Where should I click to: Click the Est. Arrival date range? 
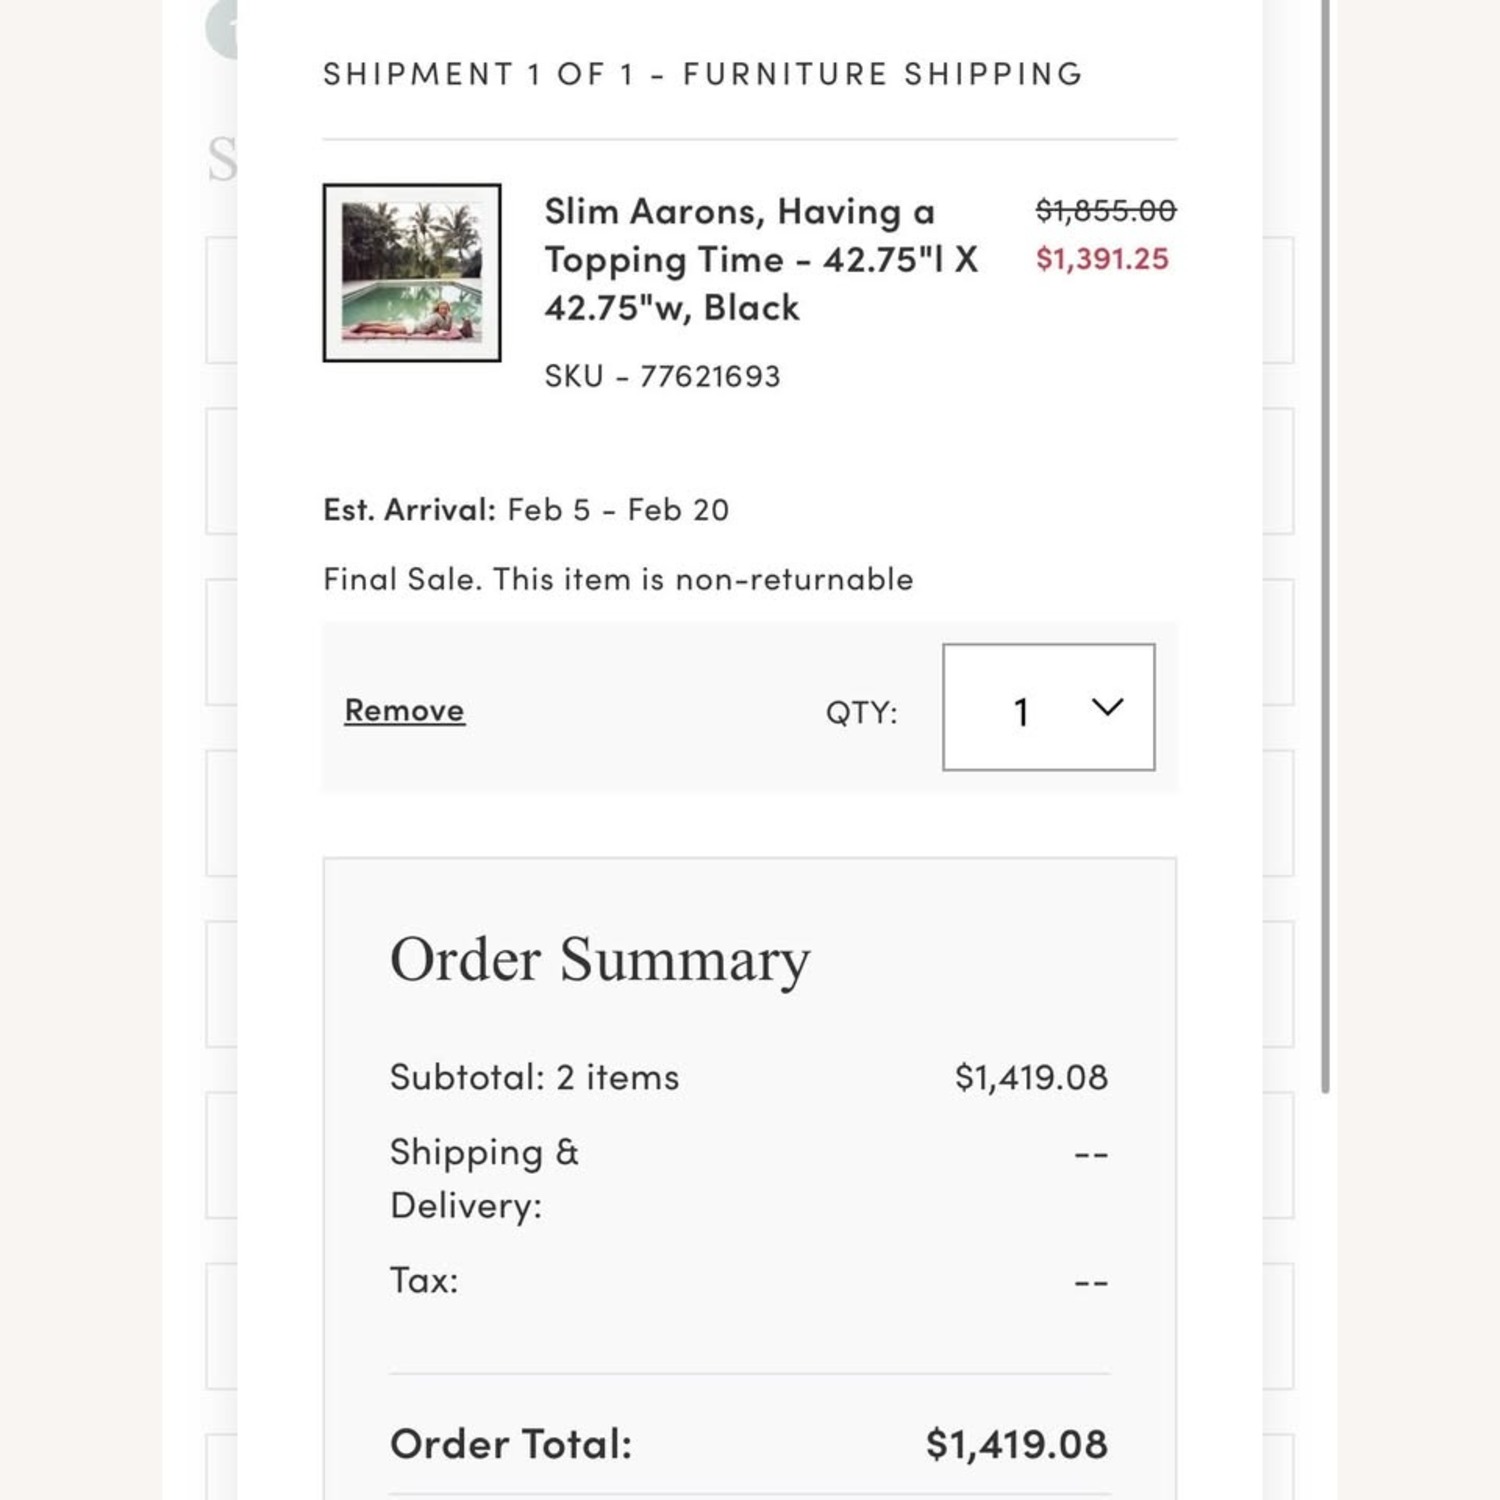point(618,510)
